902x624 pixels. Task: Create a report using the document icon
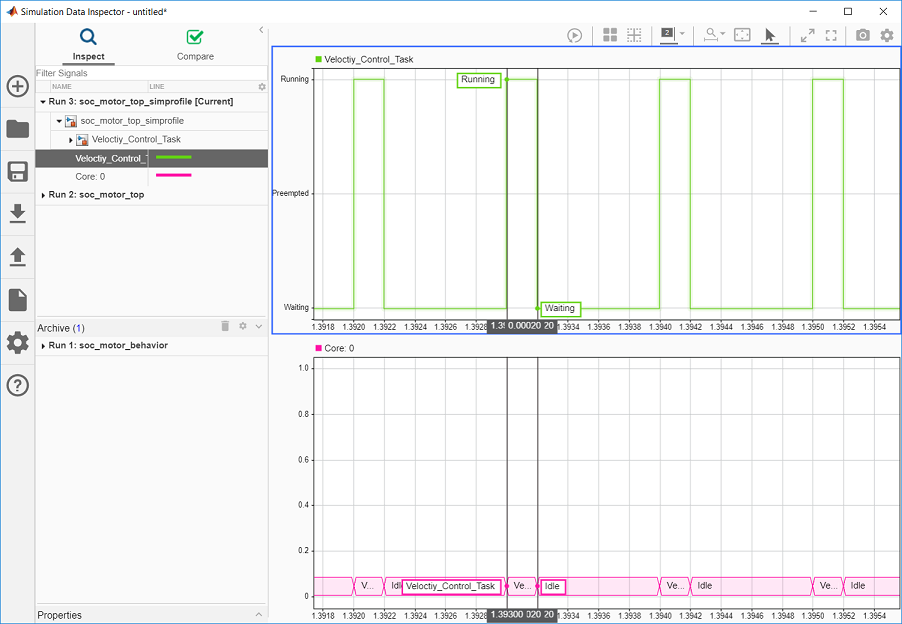(x=17, y=300)
